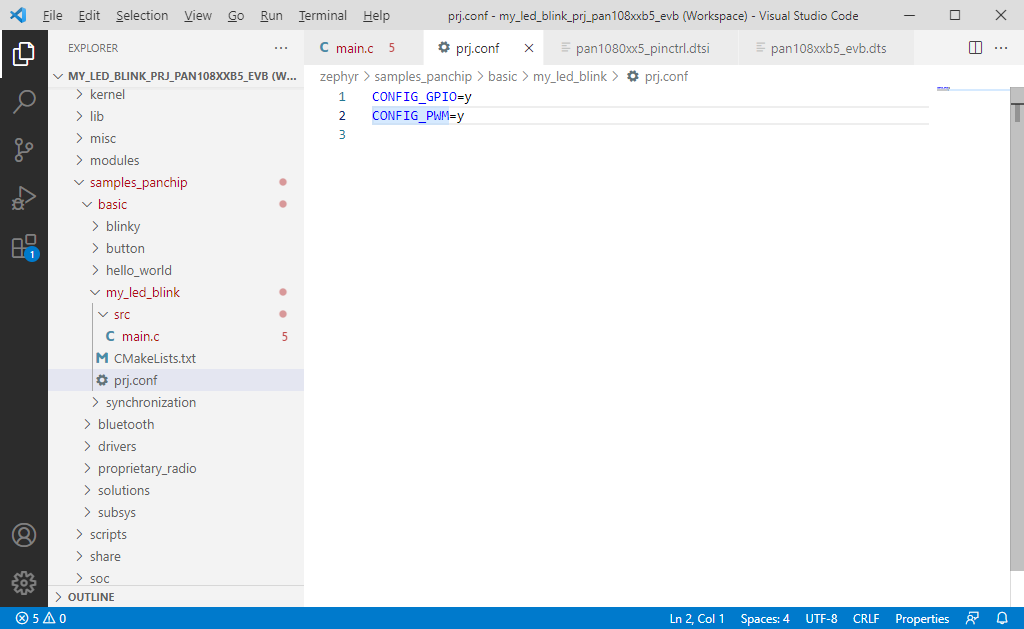This screenshot has width=1024, height=629.
Task: Open the Run menu
Action: pos(271,15)
